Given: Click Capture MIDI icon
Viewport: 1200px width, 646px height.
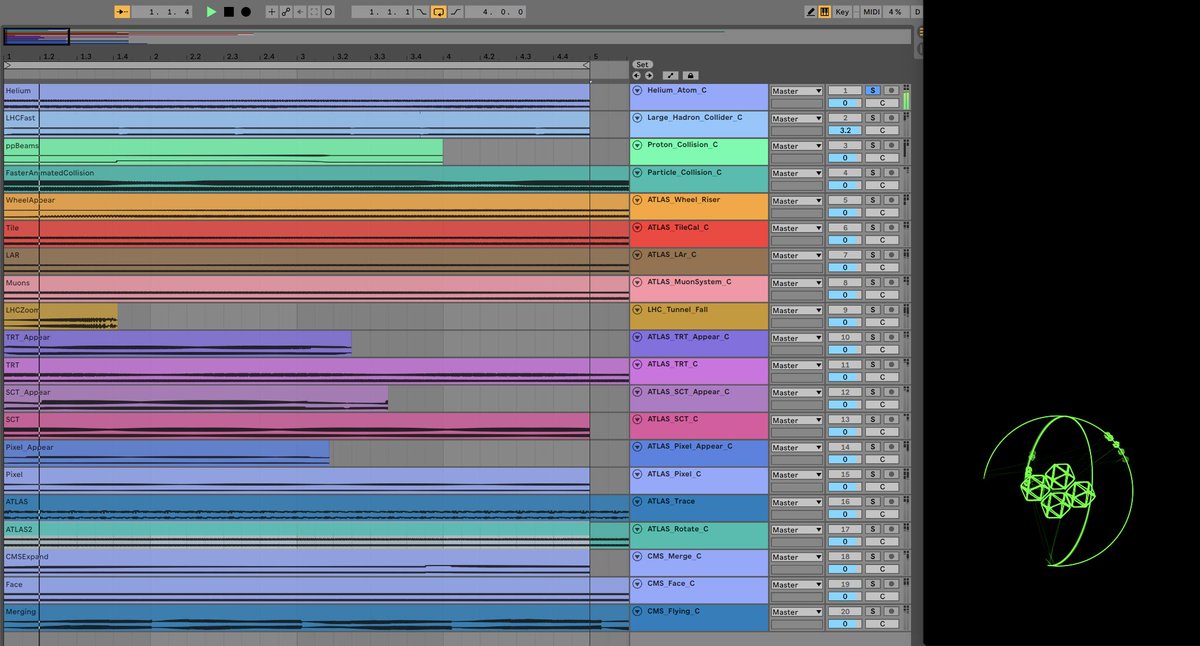Looking at the screenshot, I should pos(314,12).
